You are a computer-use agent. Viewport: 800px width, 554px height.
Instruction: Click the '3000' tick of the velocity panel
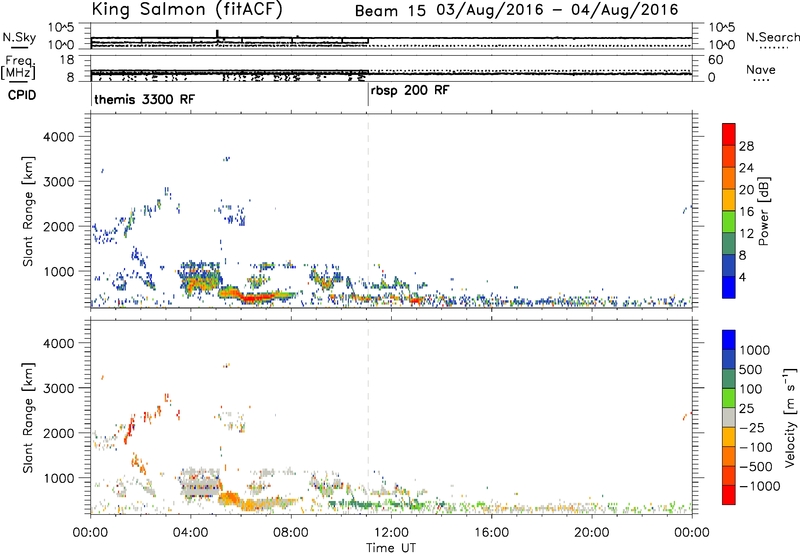point(59,388)
